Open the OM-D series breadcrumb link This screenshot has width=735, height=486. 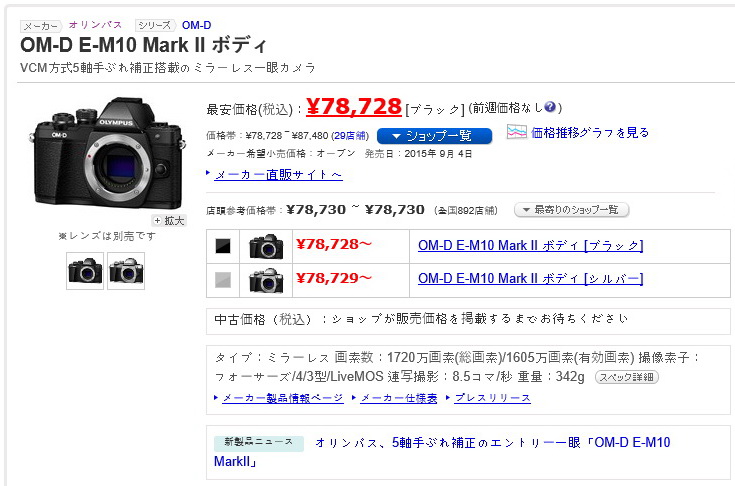[x=196, y=25]
